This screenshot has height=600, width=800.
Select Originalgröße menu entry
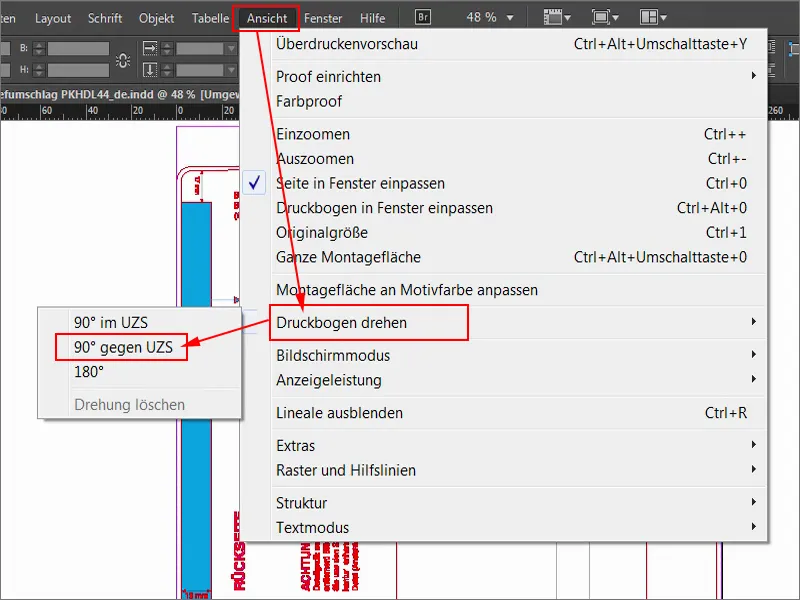[511, 232]
